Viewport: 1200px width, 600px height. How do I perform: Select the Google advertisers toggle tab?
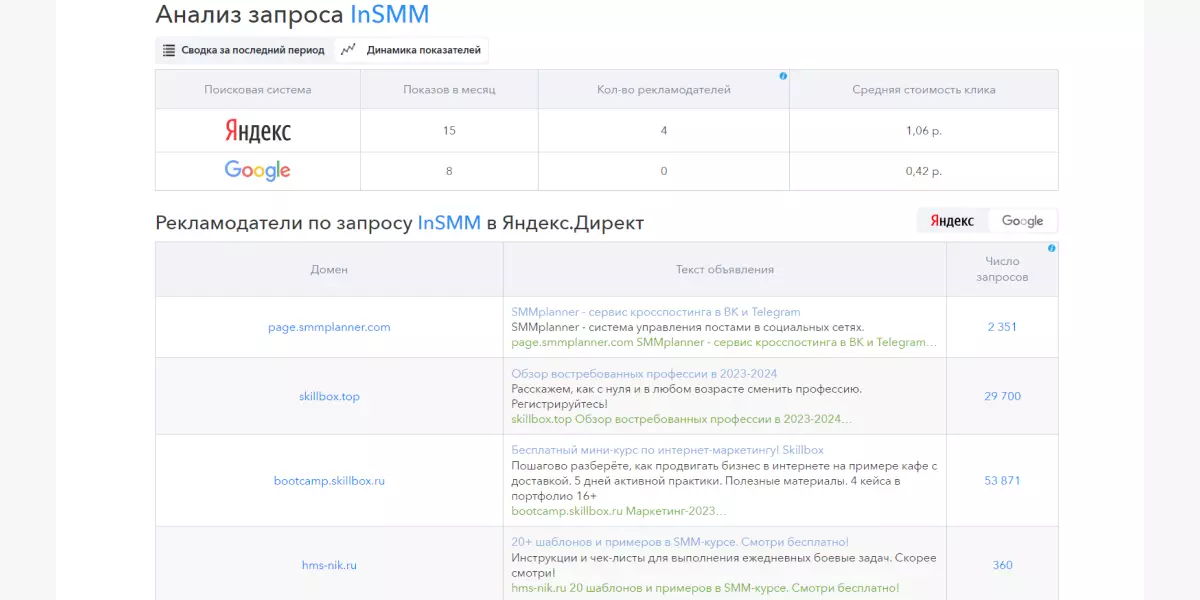tap(1022, 221)
